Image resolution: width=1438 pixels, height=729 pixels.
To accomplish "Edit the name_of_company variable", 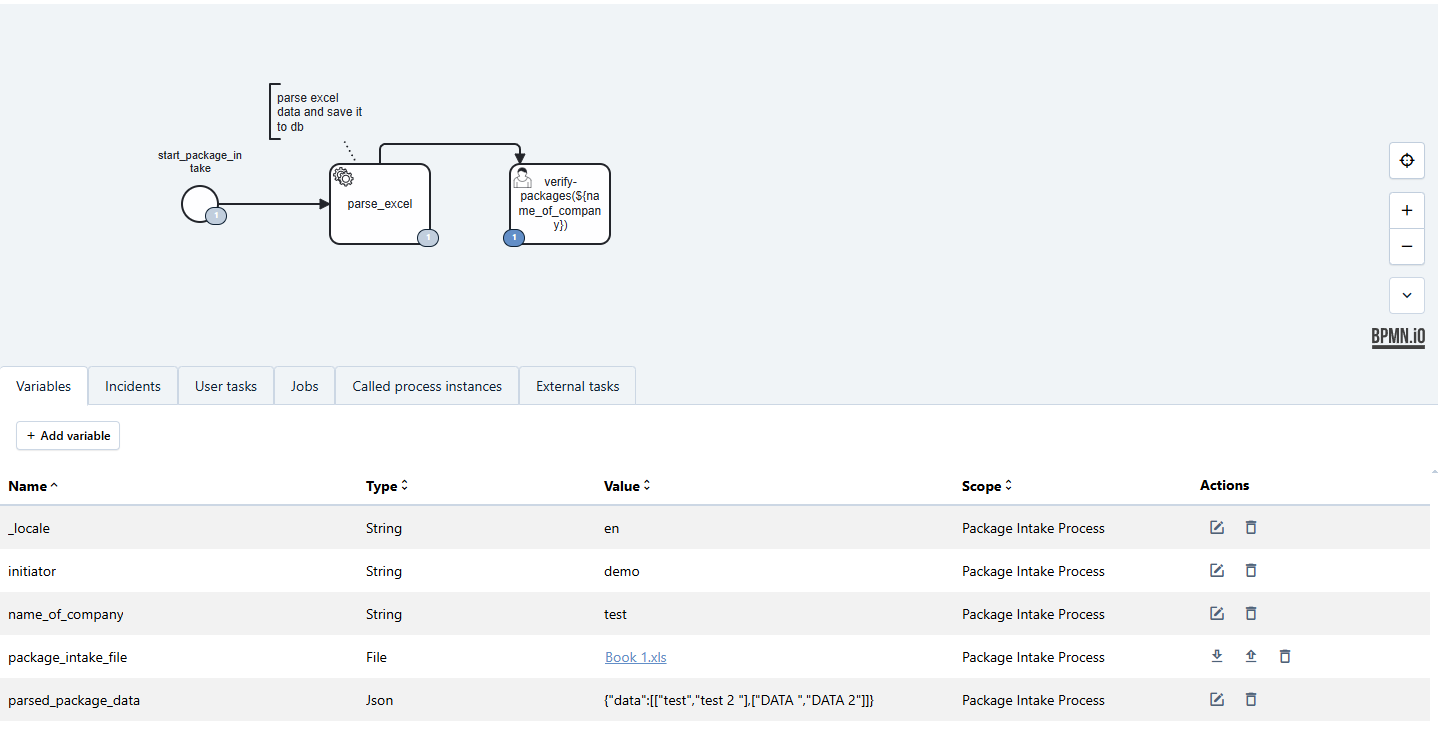I will click(x=1217, y=613).
